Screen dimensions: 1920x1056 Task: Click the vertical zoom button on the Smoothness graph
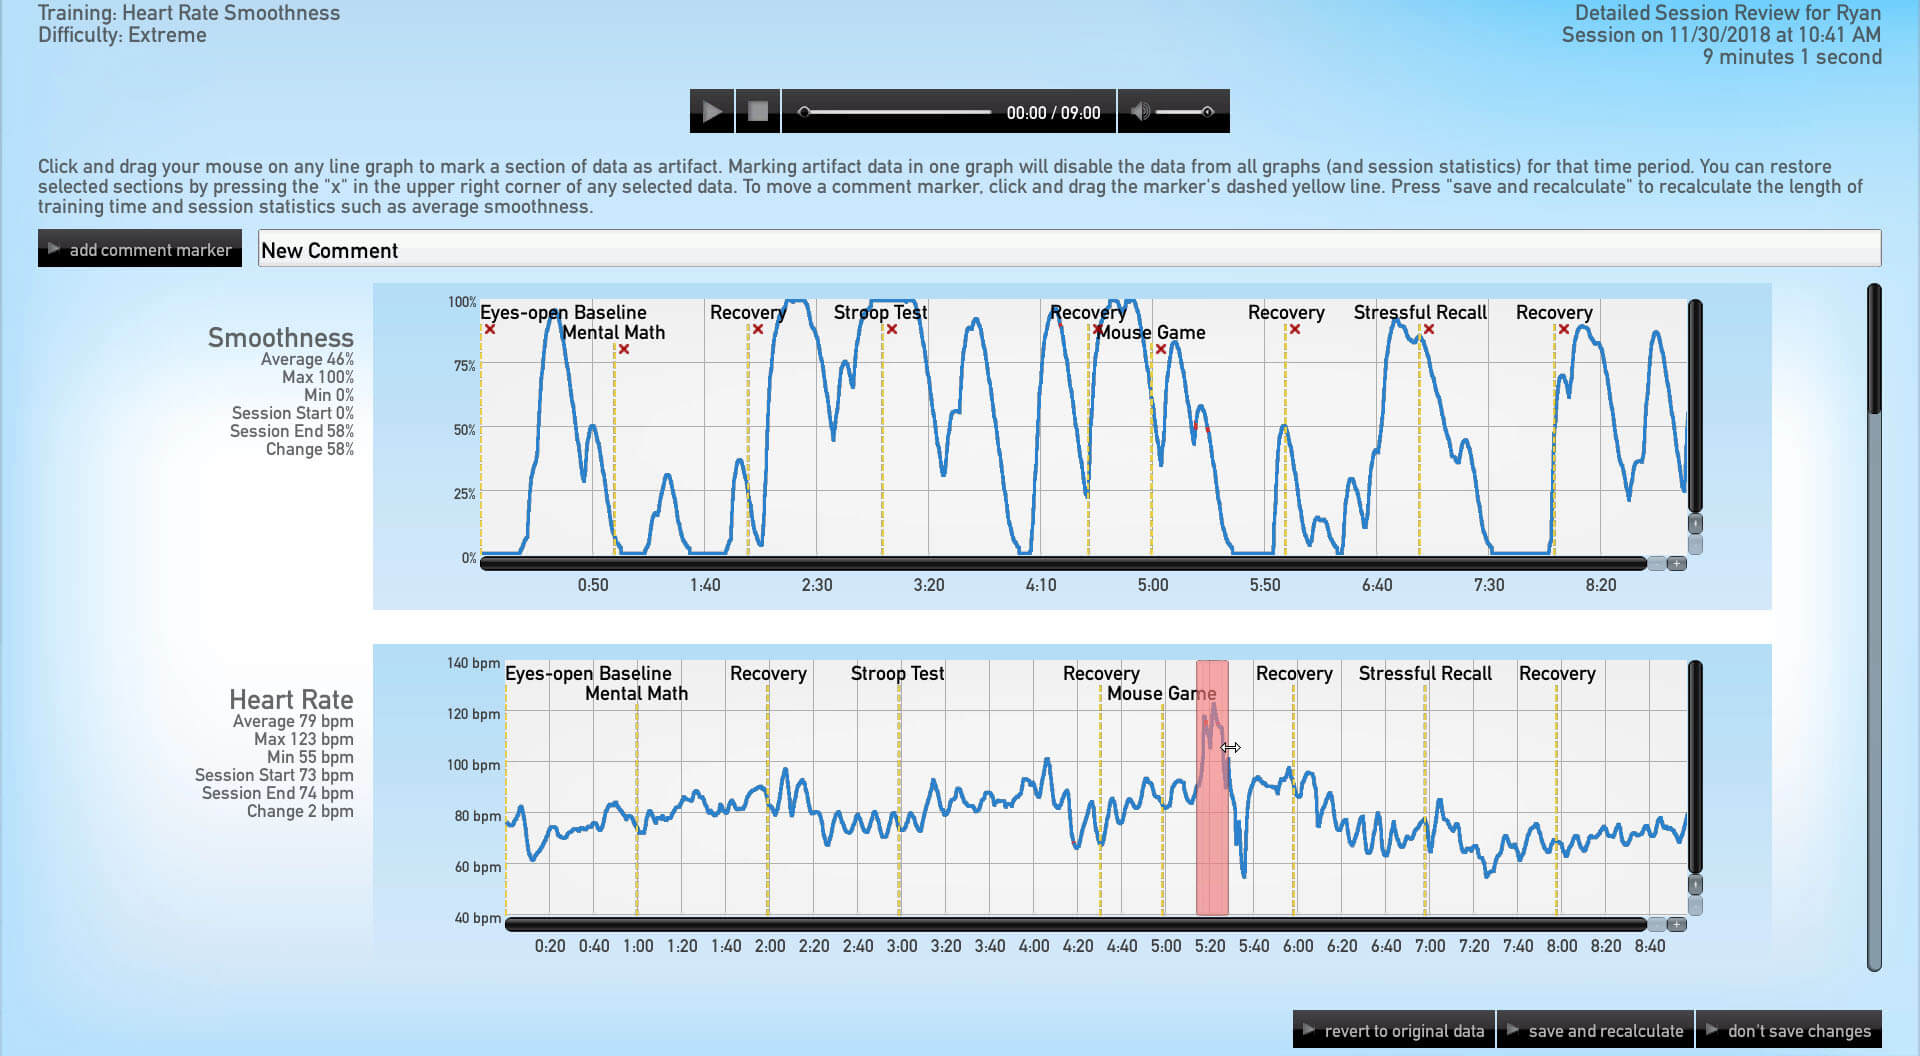click(x=1695, y=524)
